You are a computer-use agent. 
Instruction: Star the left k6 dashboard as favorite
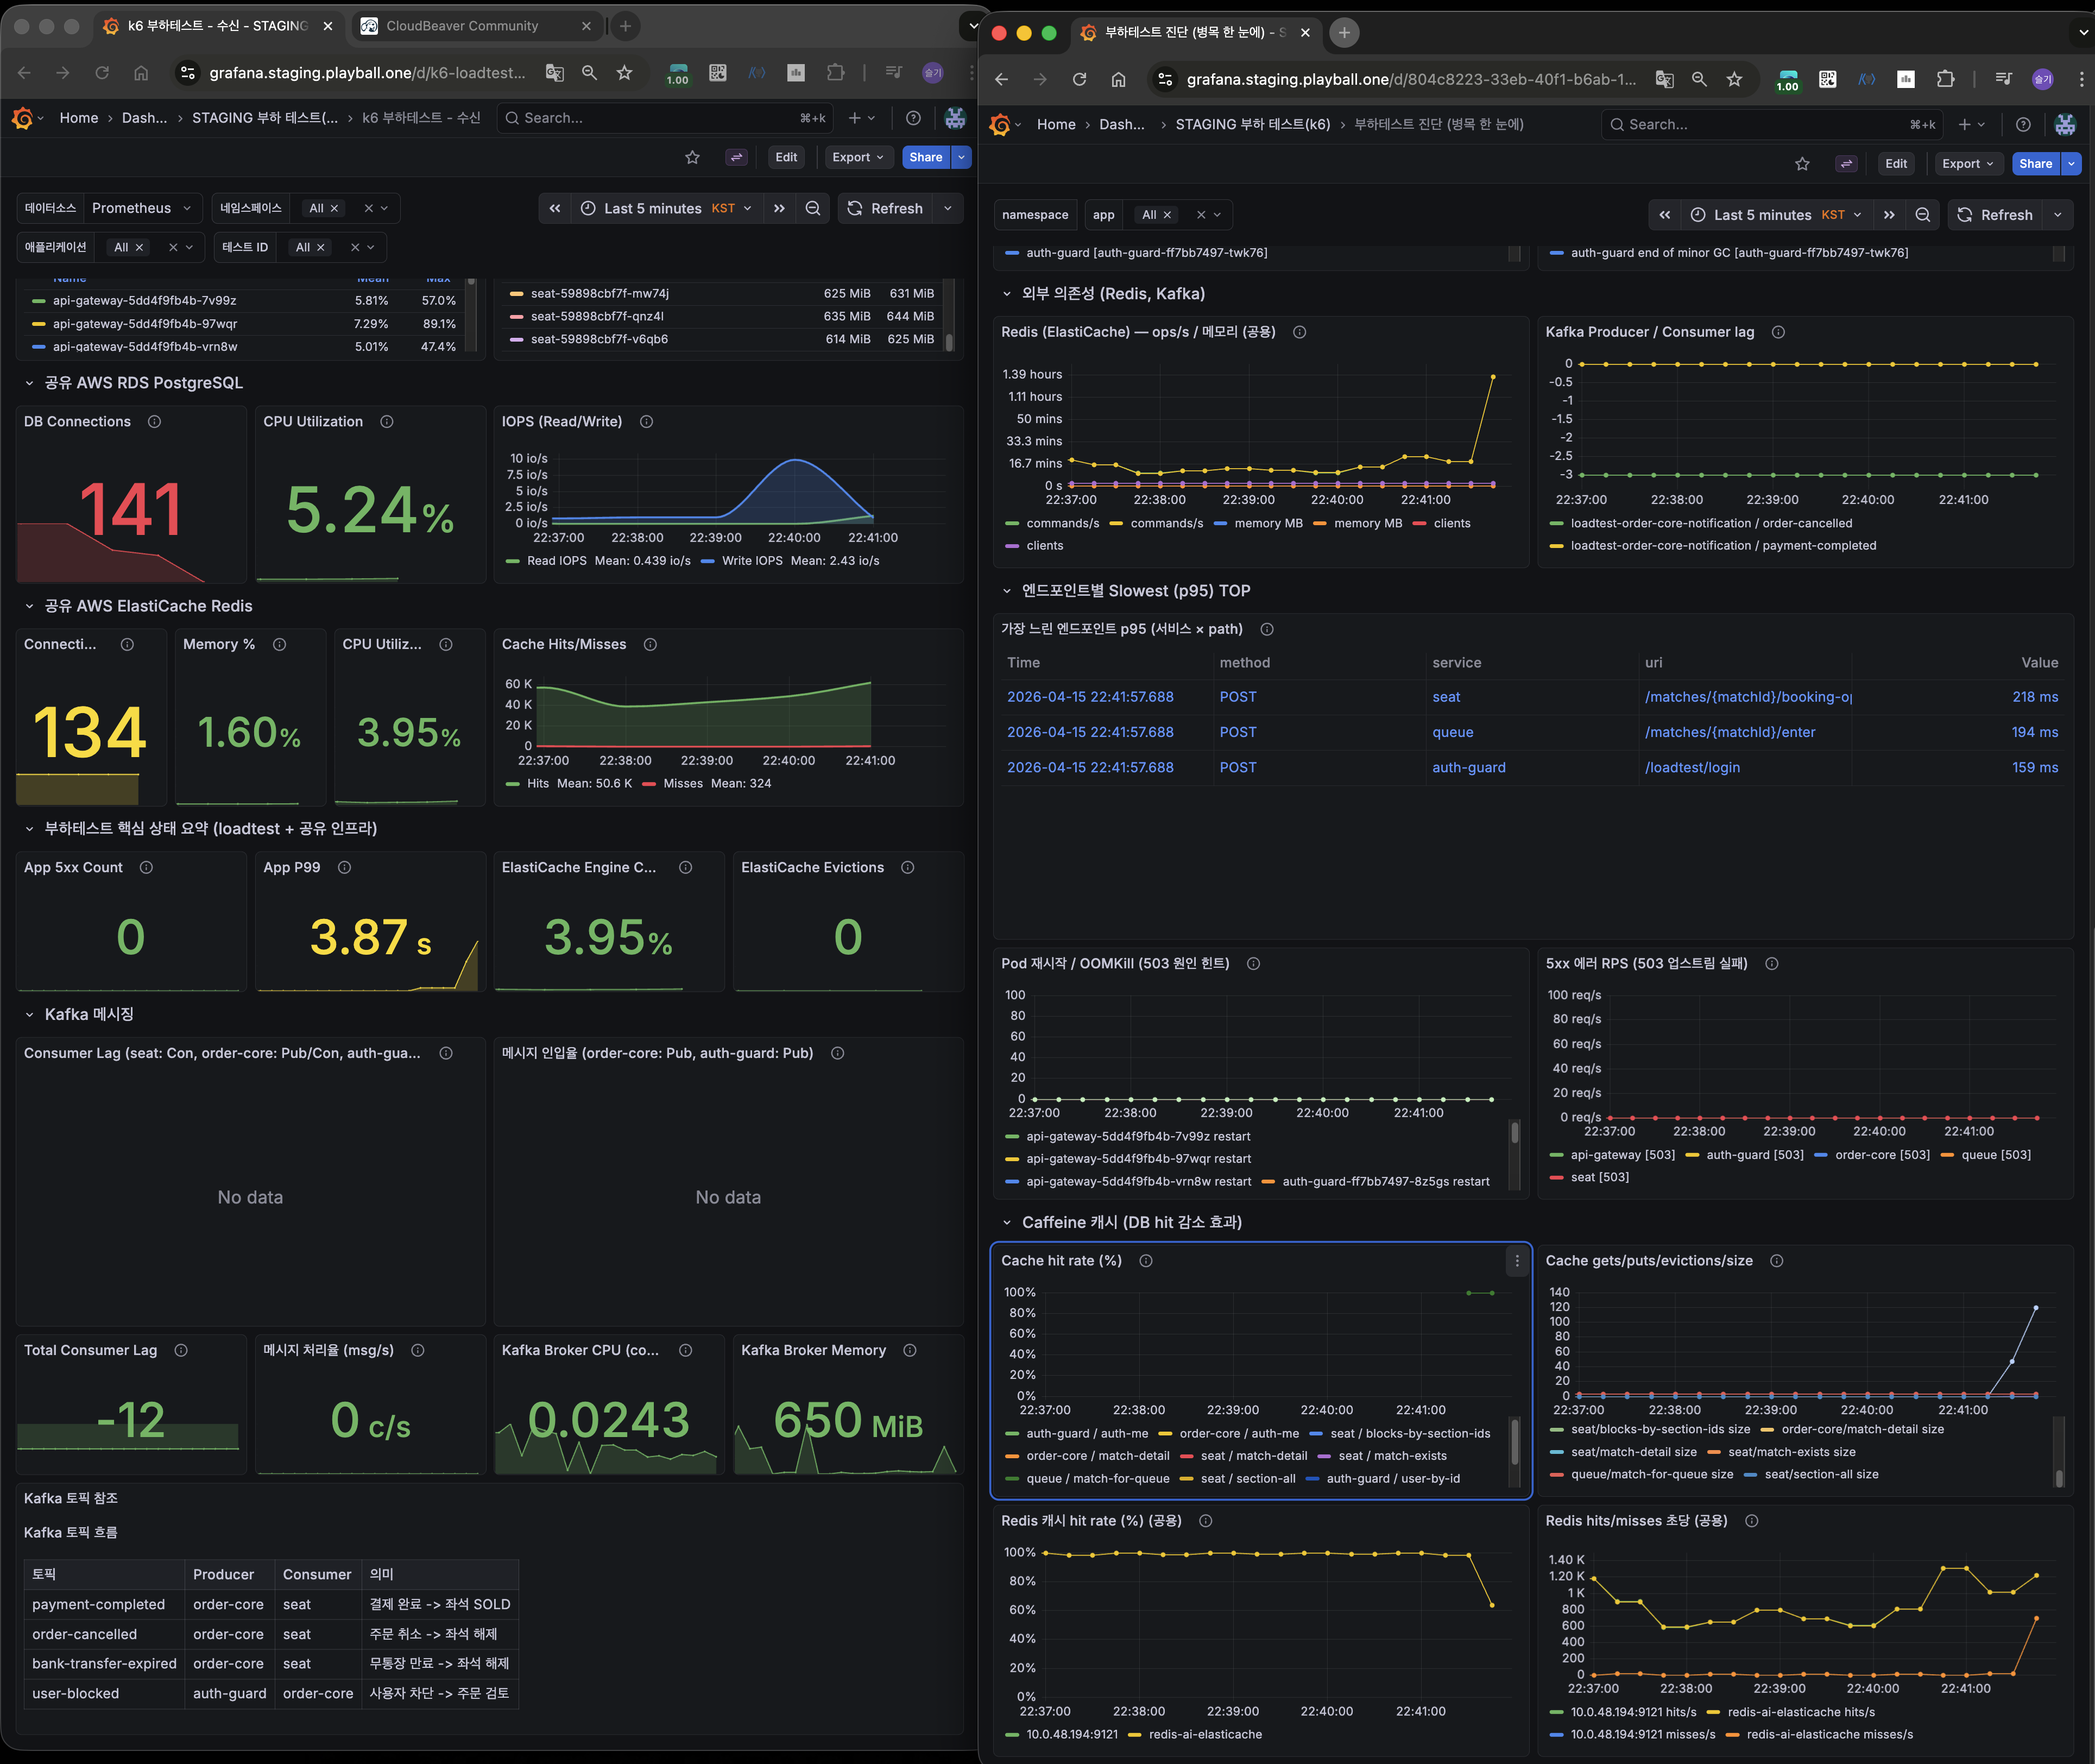pos(692,157)
